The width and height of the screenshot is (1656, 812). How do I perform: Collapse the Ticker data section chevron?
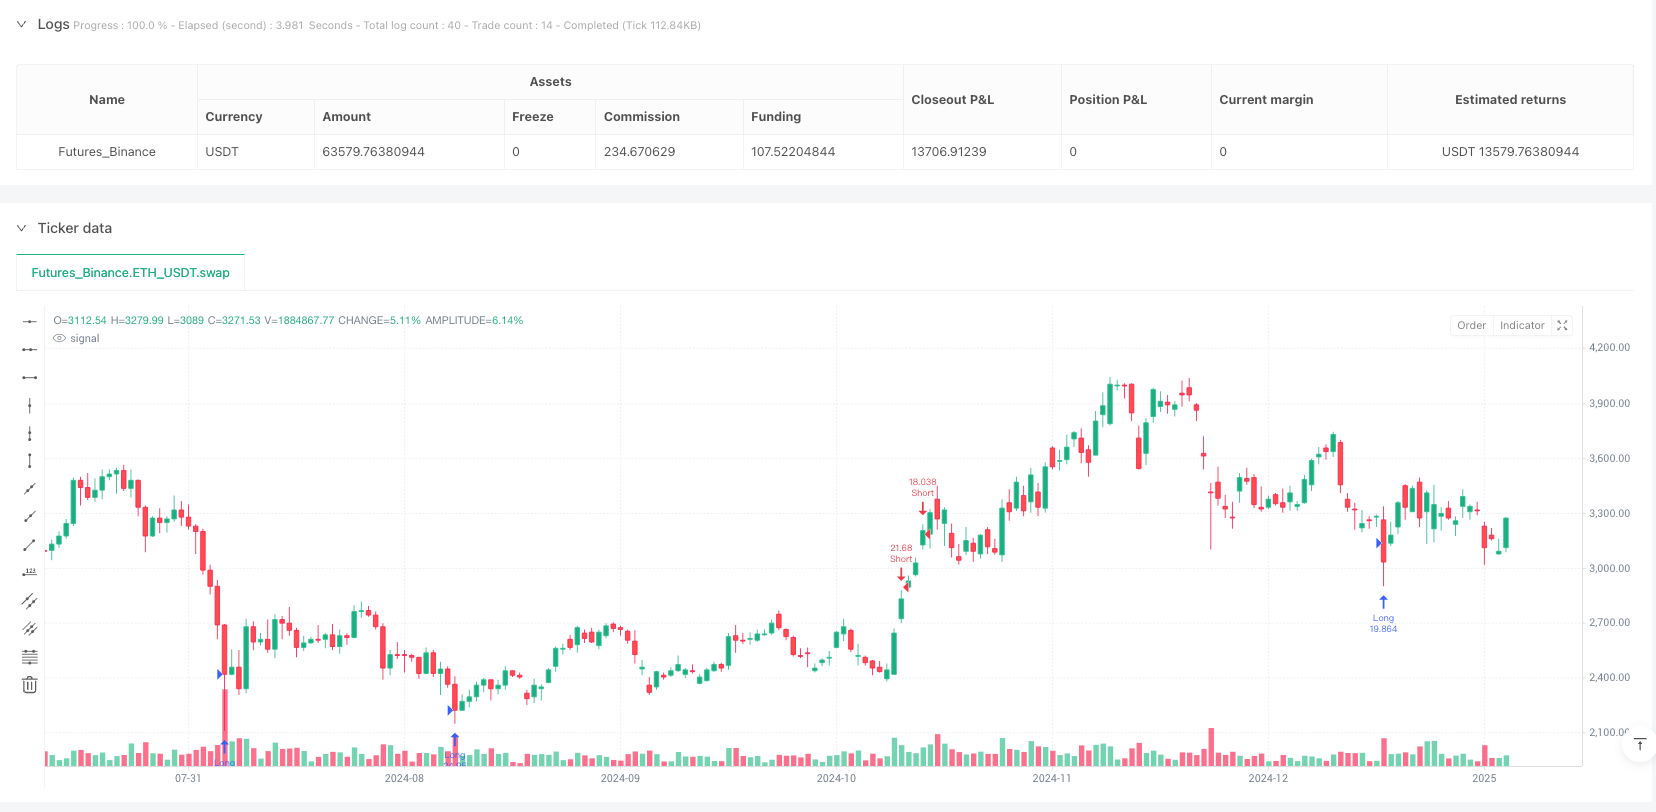pos(21,228)
